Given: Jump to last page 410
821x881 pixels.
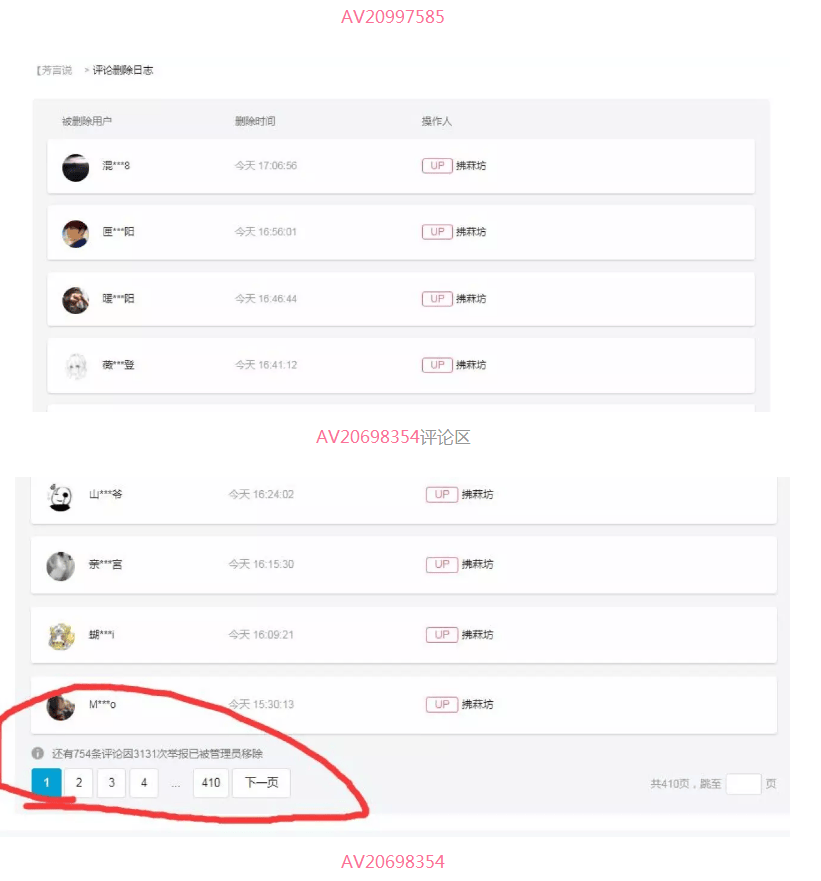Looking at the screenshot, I should (211, 783).
